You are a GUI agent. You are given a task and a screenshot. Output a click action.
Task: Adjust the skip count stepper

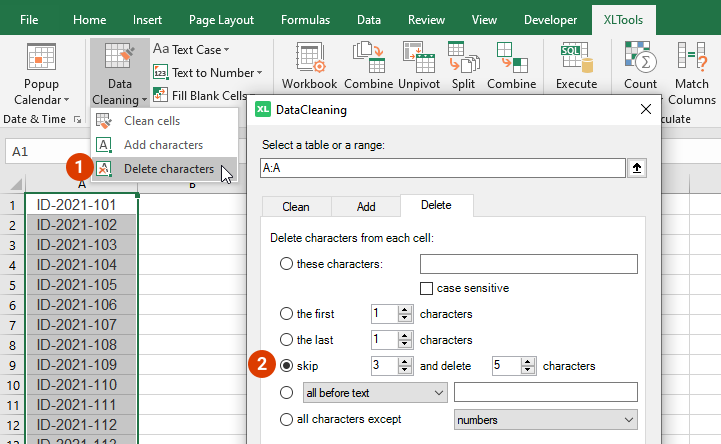pos(405,366)
